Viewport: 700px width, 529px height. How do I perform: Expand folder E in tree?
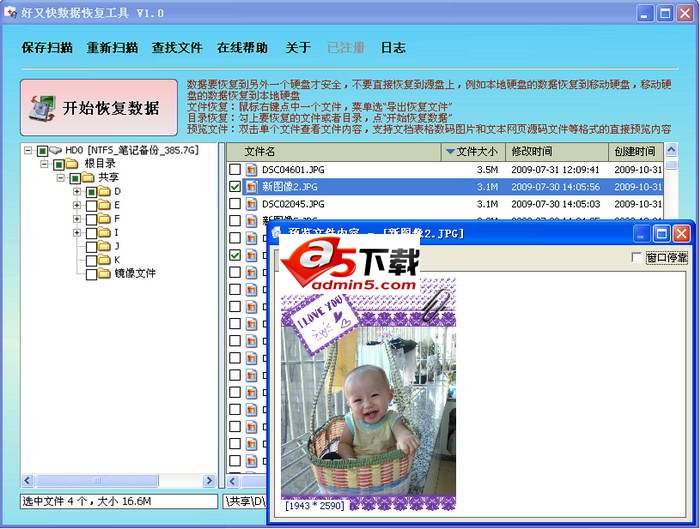coord(77,205)
